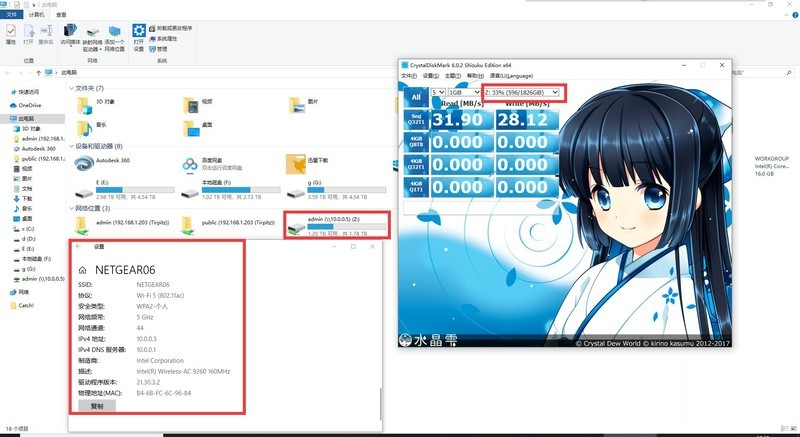This screenshot has width=800, height=437.
Task: Open the 3D 对象 folder icon
Action: (x=84, y=106)
